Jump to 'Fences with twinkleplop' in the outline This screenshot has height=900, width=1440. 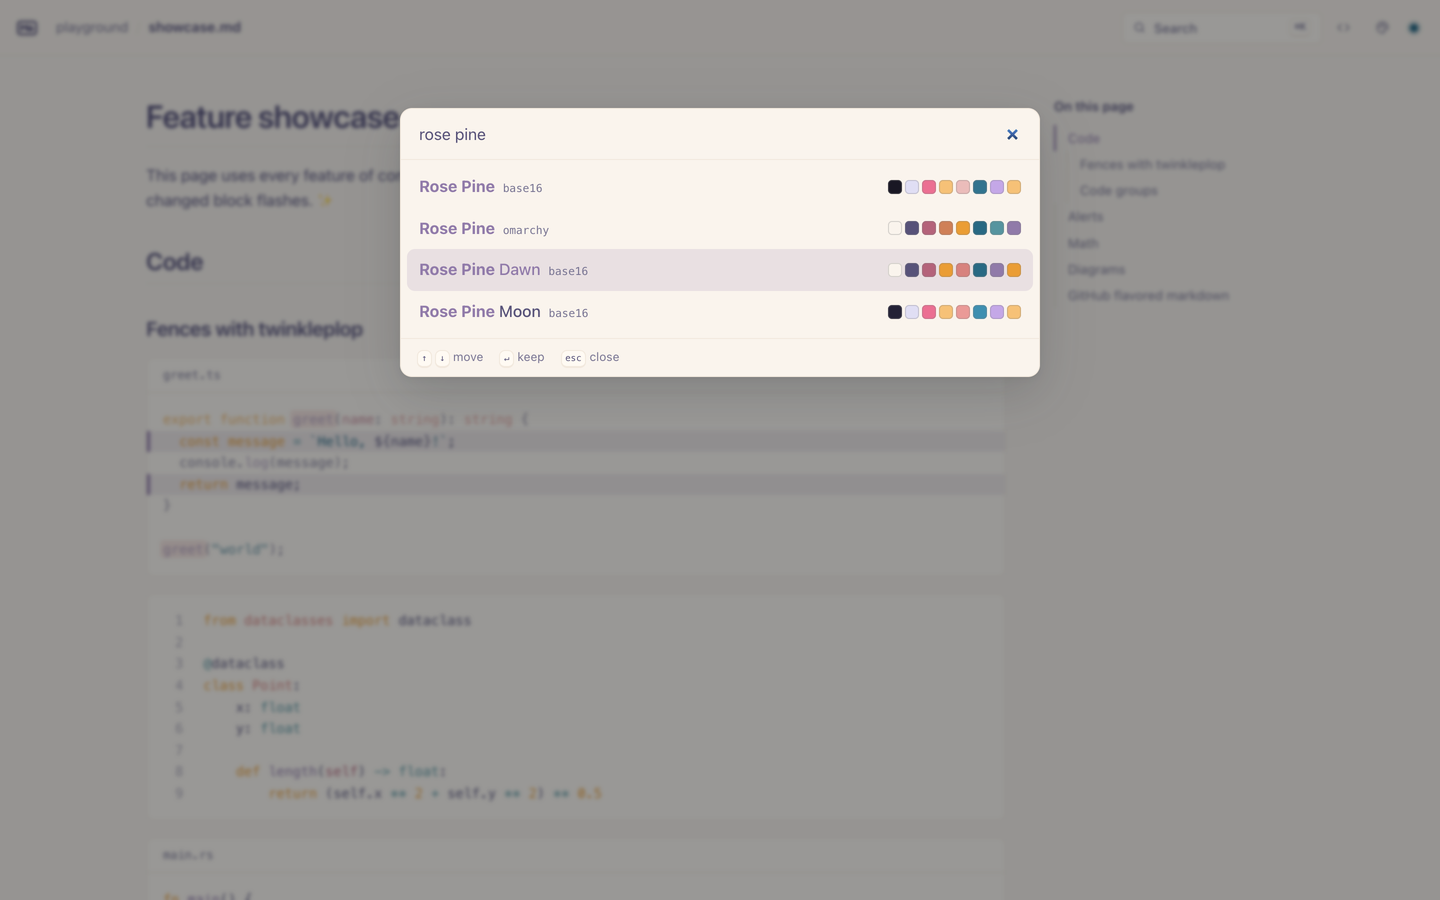[1152, 164]
